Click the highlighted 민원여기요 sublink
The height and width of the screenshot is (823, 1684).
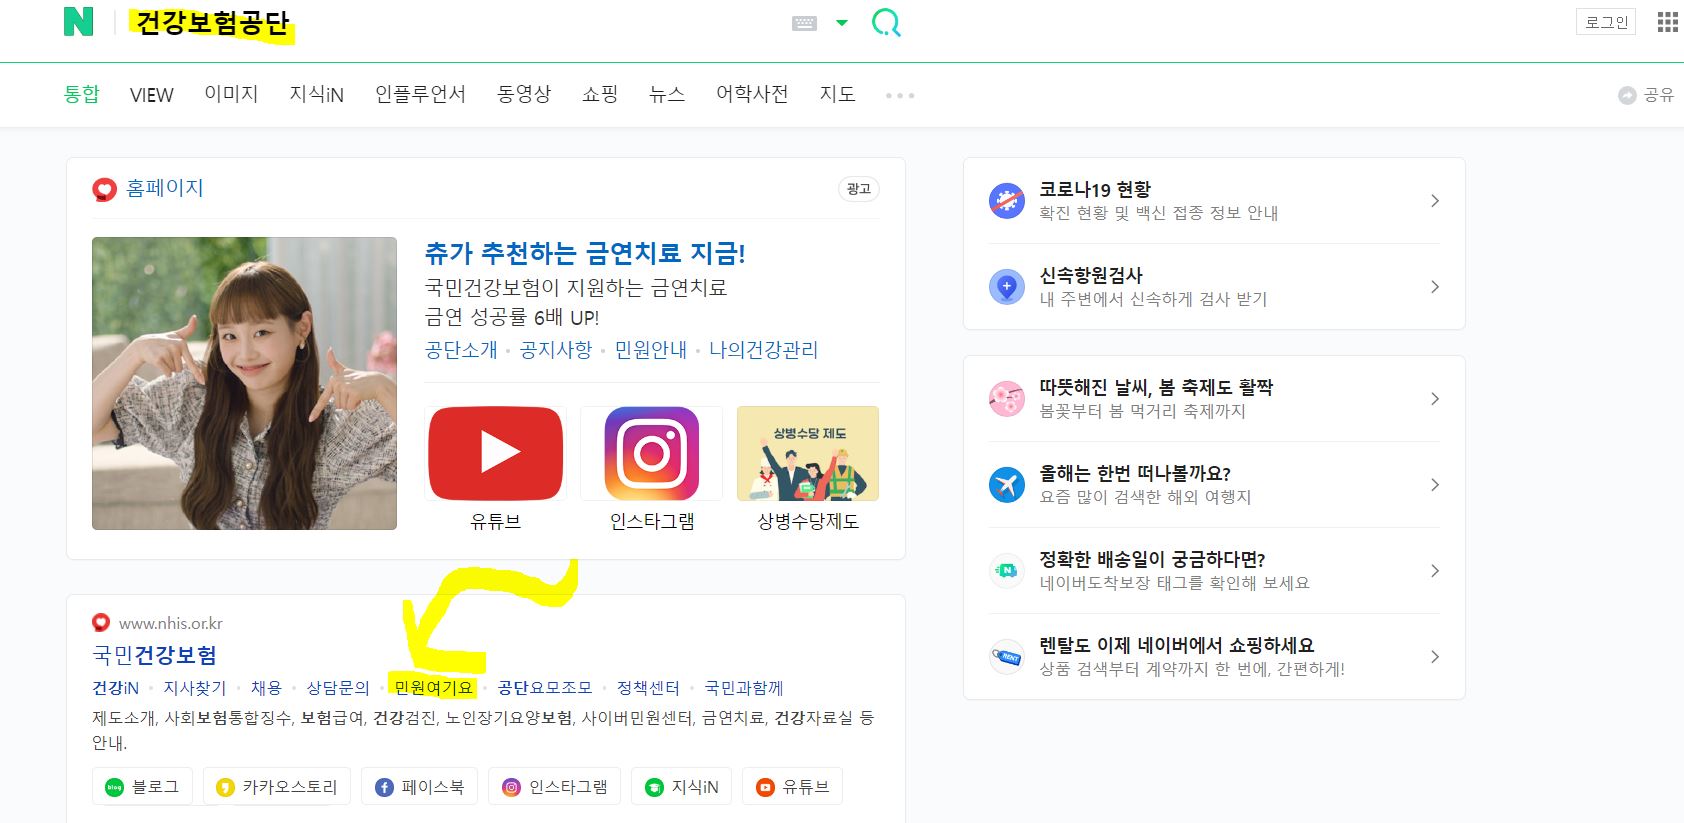click(434, 688)
